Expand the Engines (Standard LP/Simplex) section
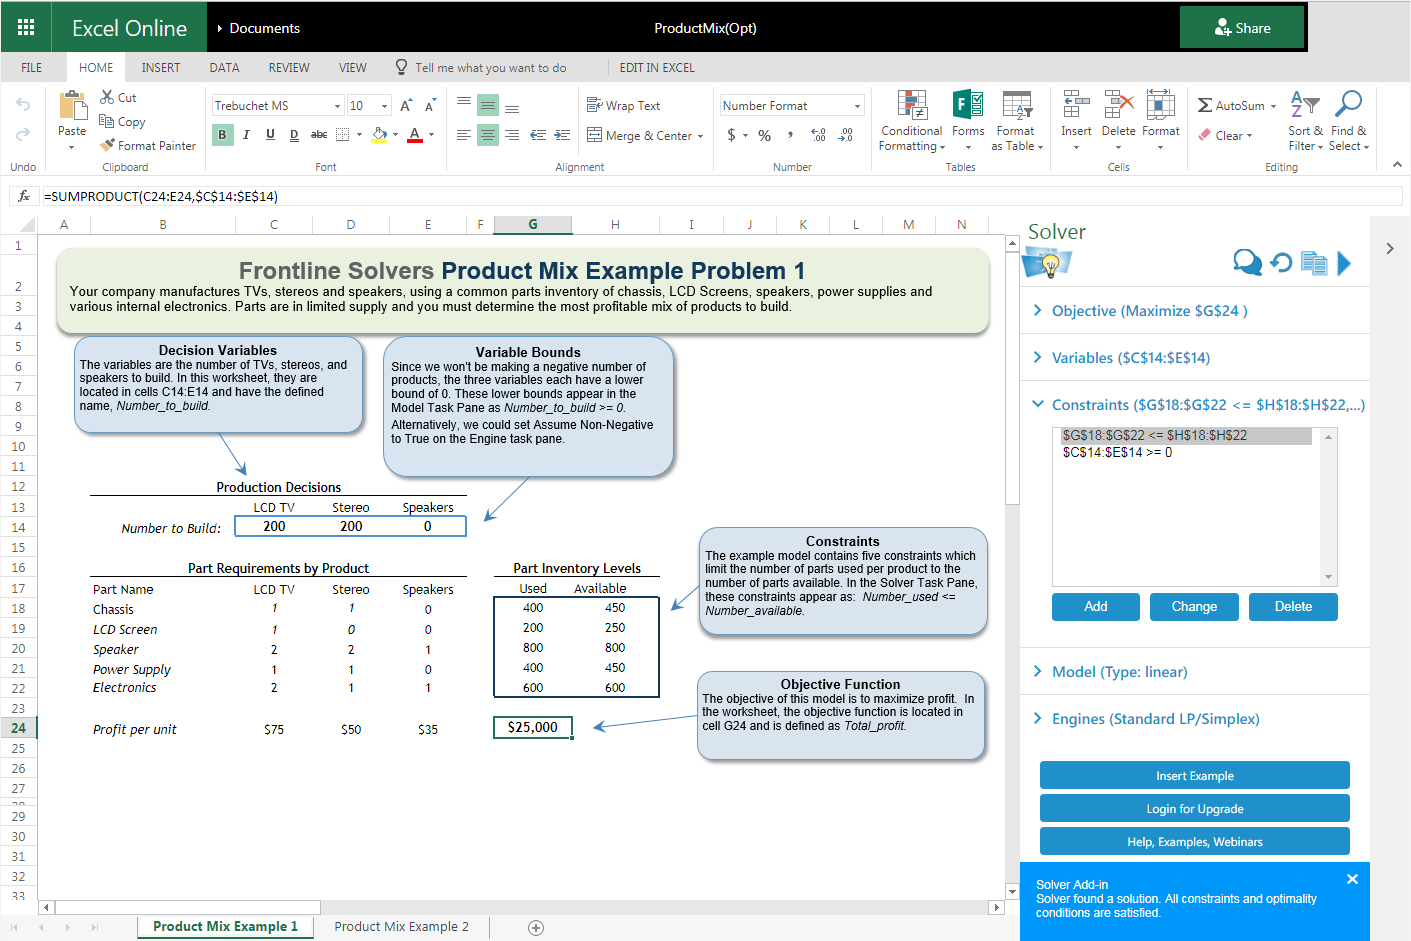The image size is (1411, 941). [x=1155, y=719]
